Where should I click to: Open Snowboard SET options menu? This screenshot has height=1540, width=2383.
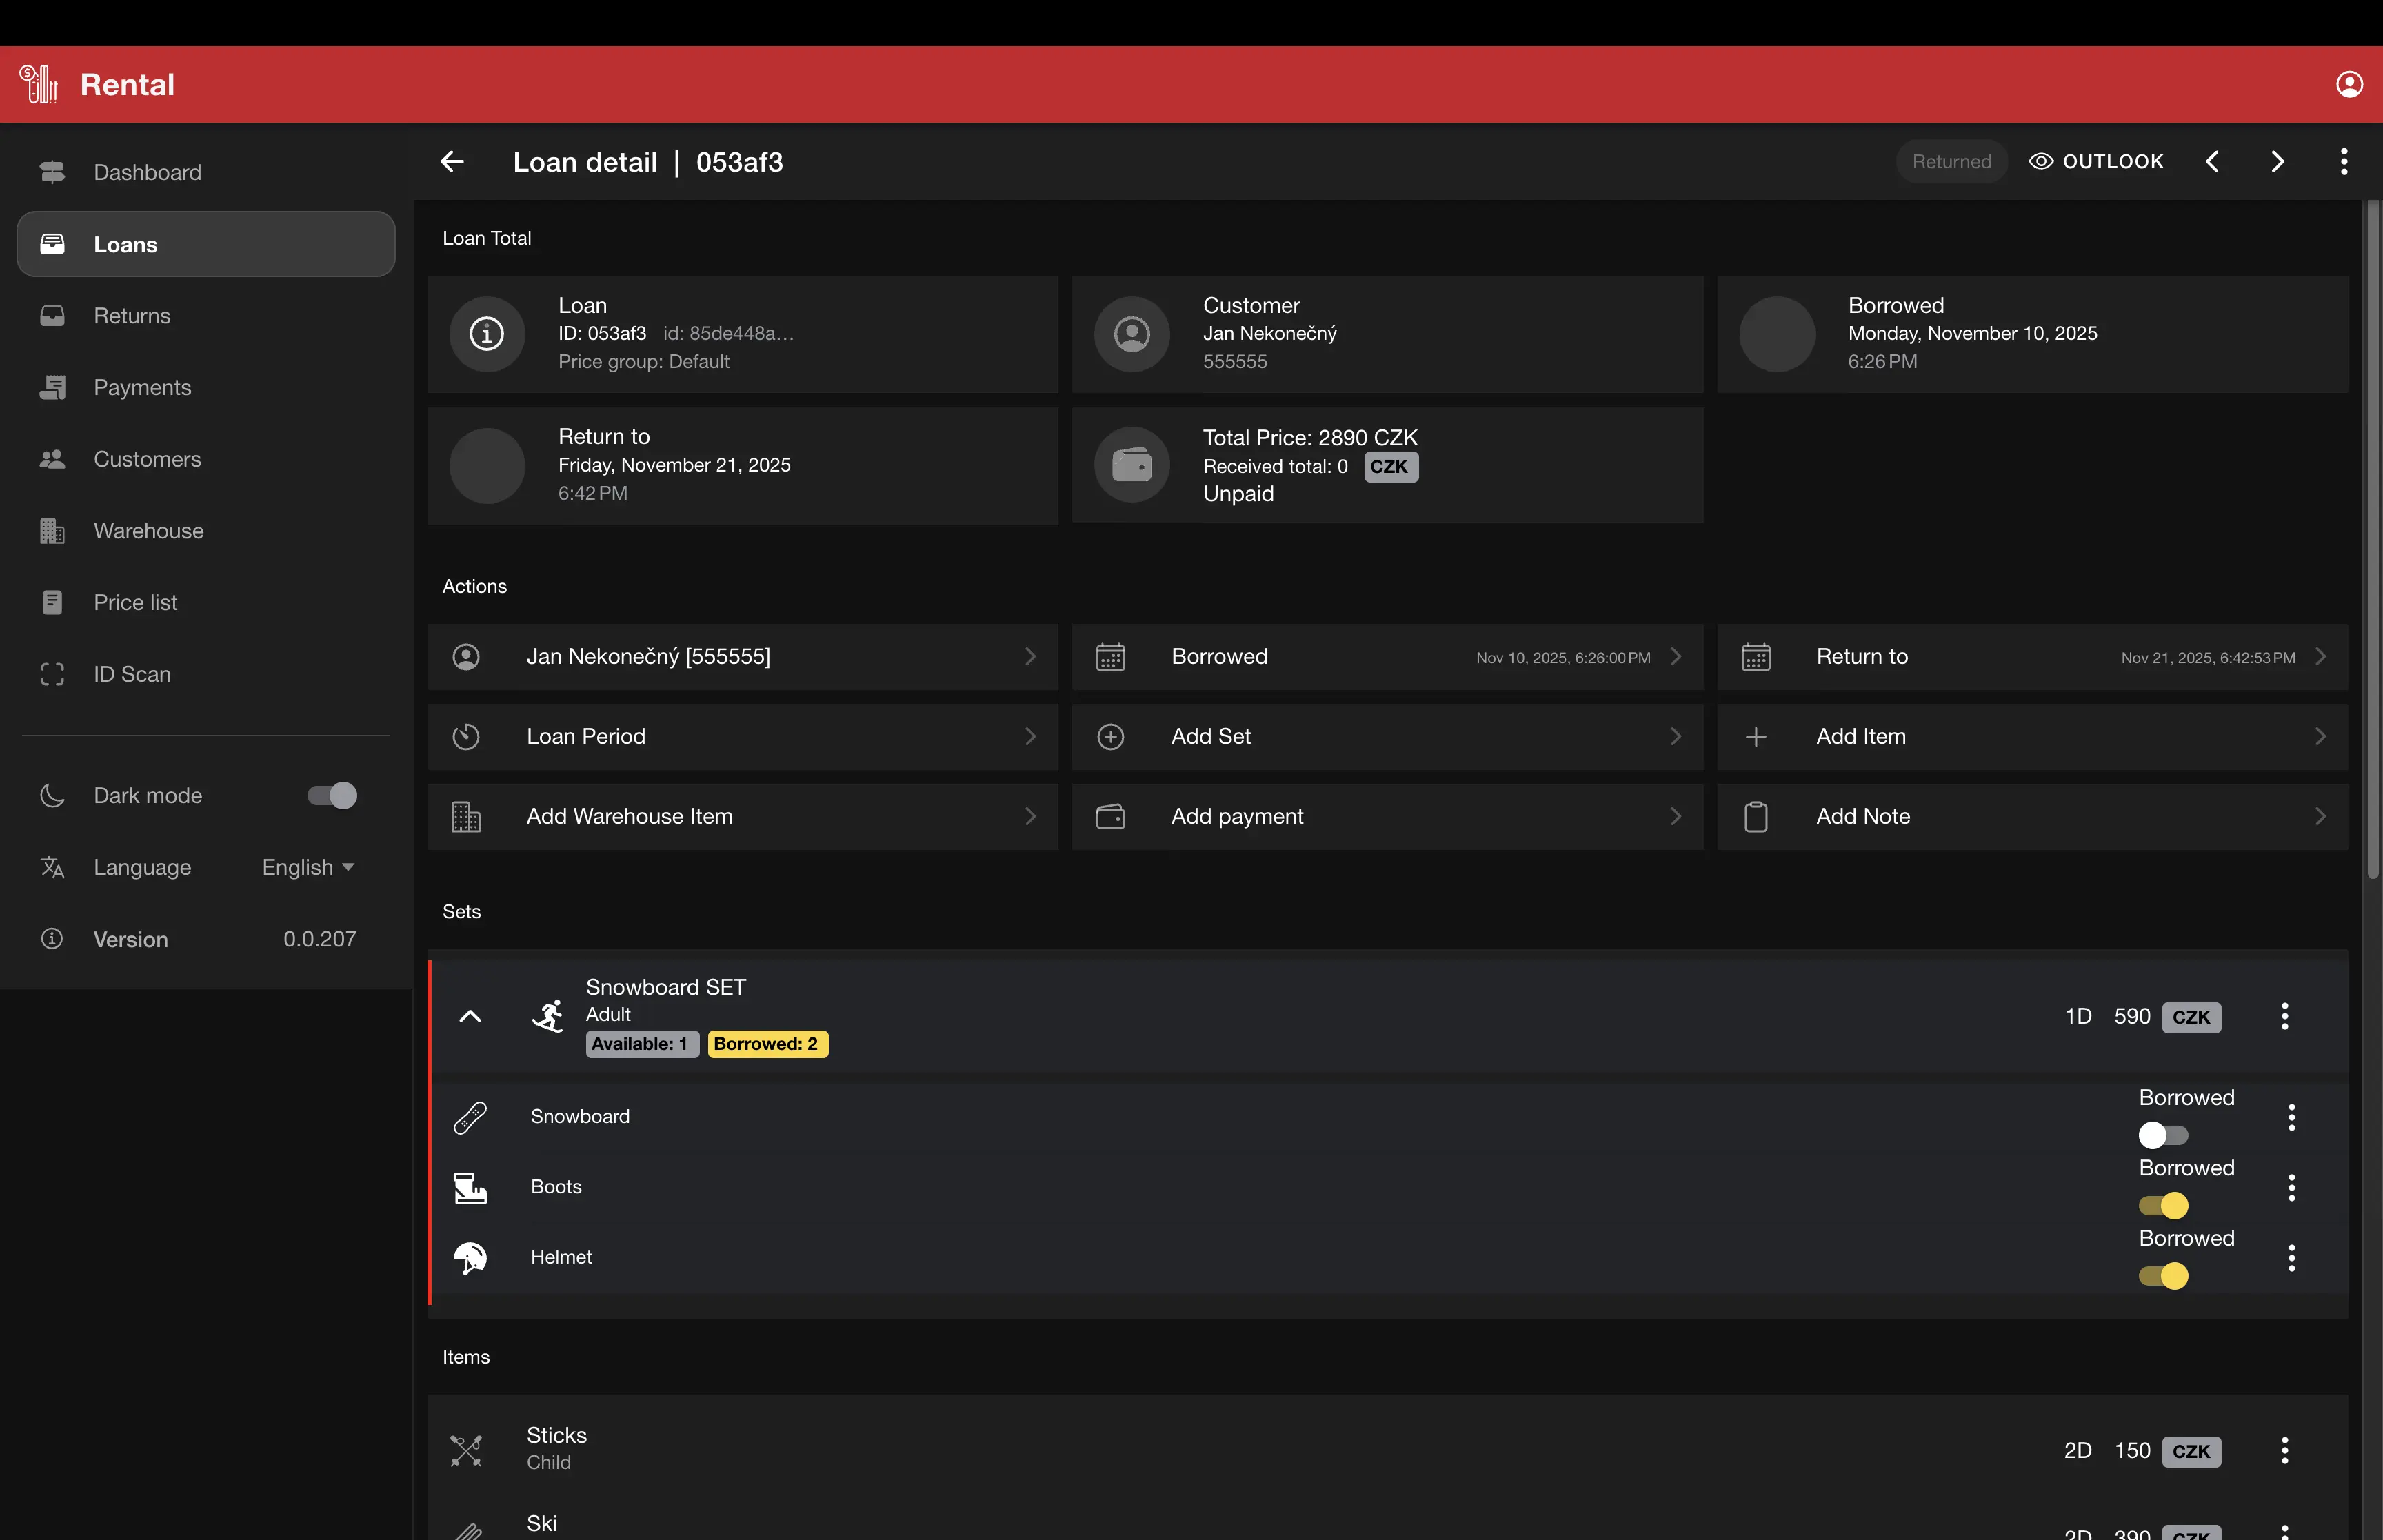(x=2284, y=1016)
